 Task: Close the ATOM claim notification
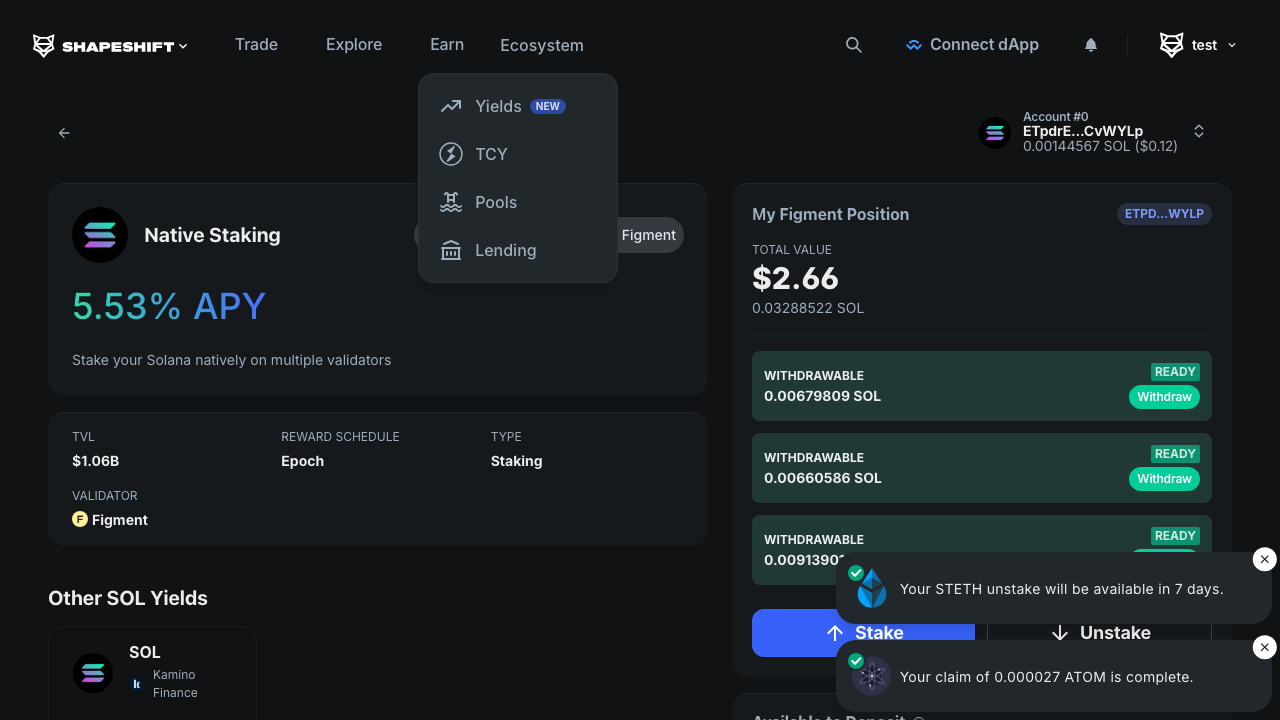pos(1264,648)
